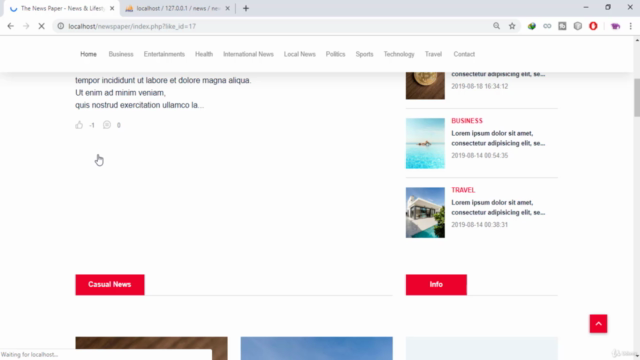
Task: Click the coin article thumbnail
Action: coord(425,85)
